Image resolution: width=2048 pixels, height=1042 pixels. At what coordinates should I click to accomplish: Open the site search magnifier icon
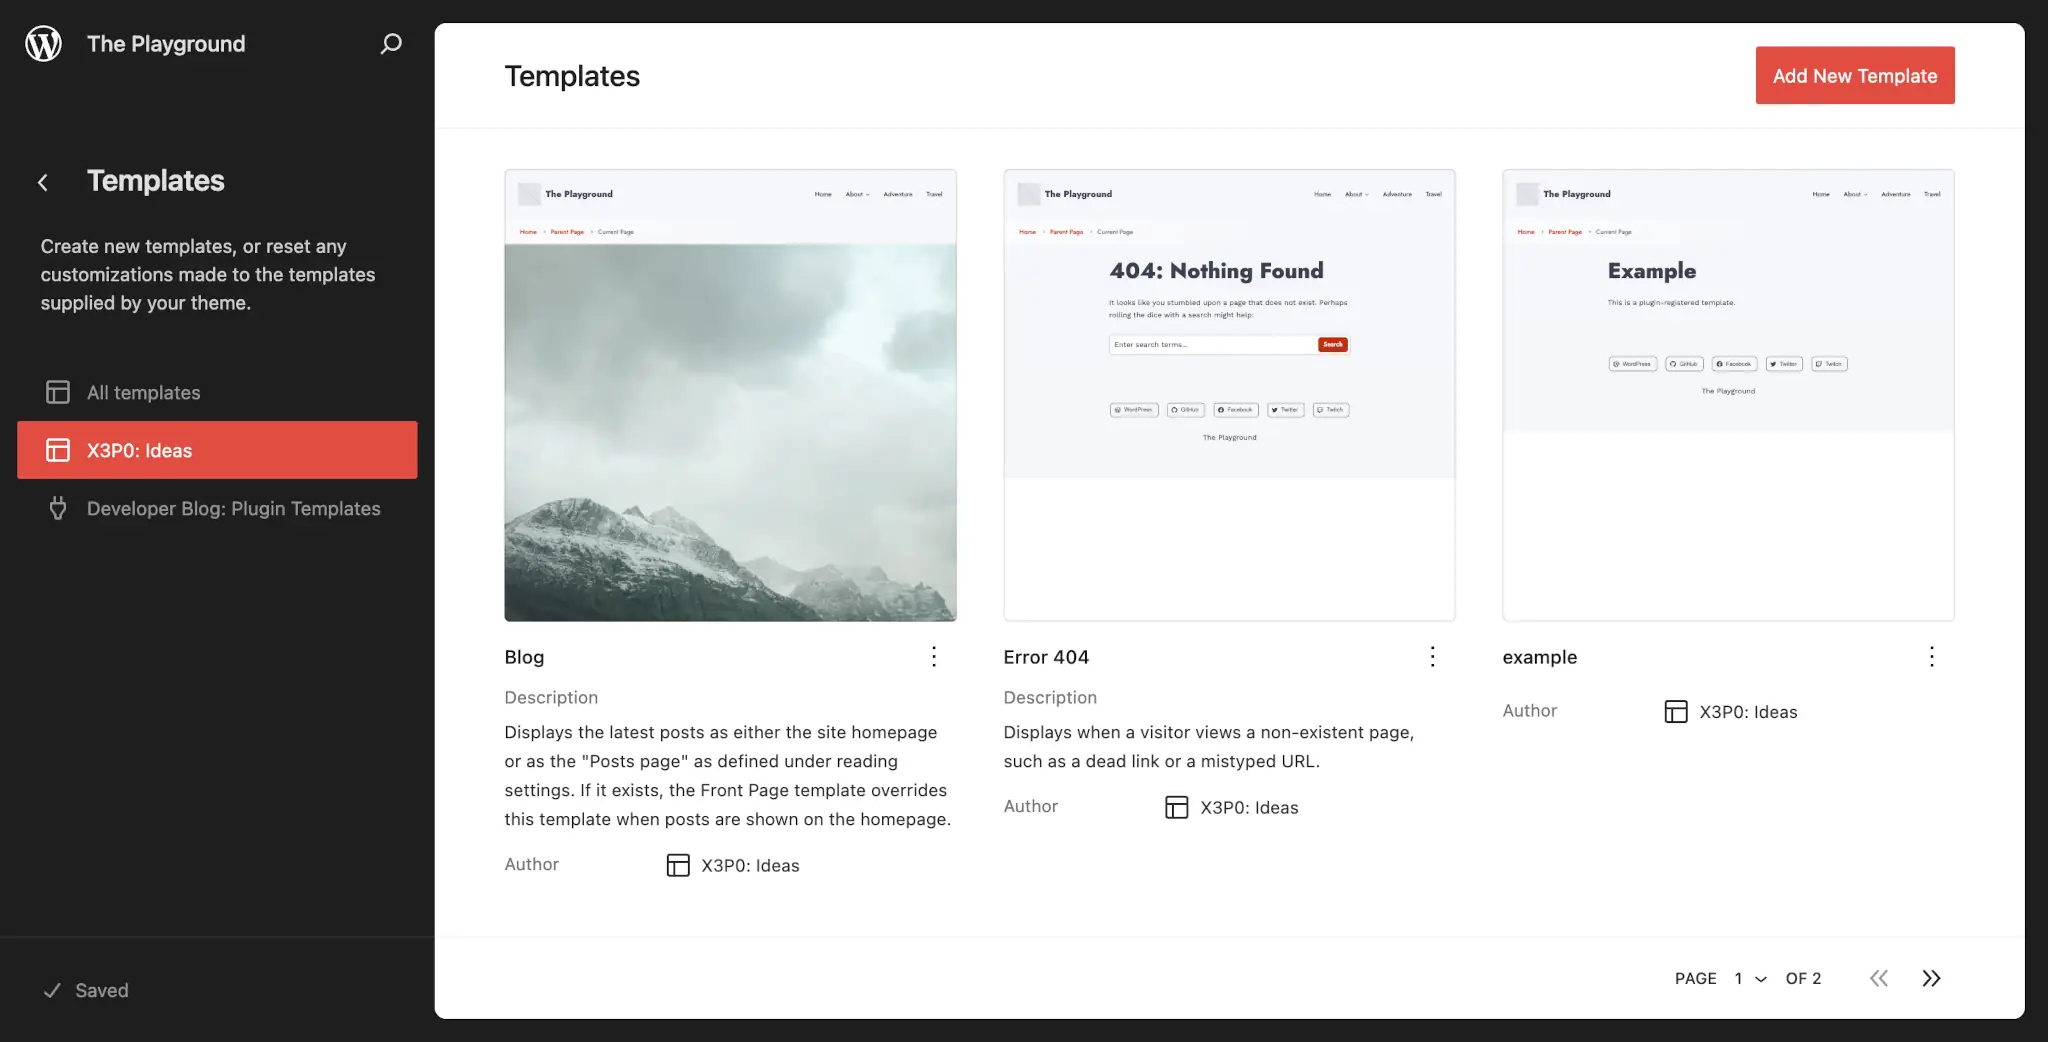[391, 44]
